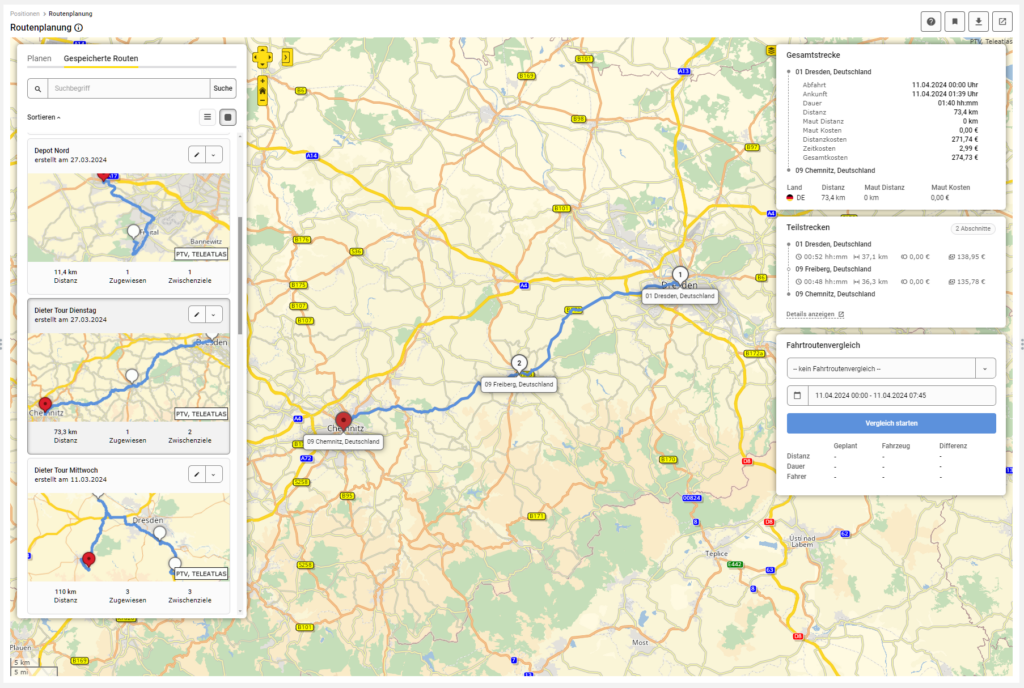The width and height of the screenshot is (1024, 688).
Task: Open the Fahrtroutenvergleich dropdown arrow
Action: (x=985, y=369)
